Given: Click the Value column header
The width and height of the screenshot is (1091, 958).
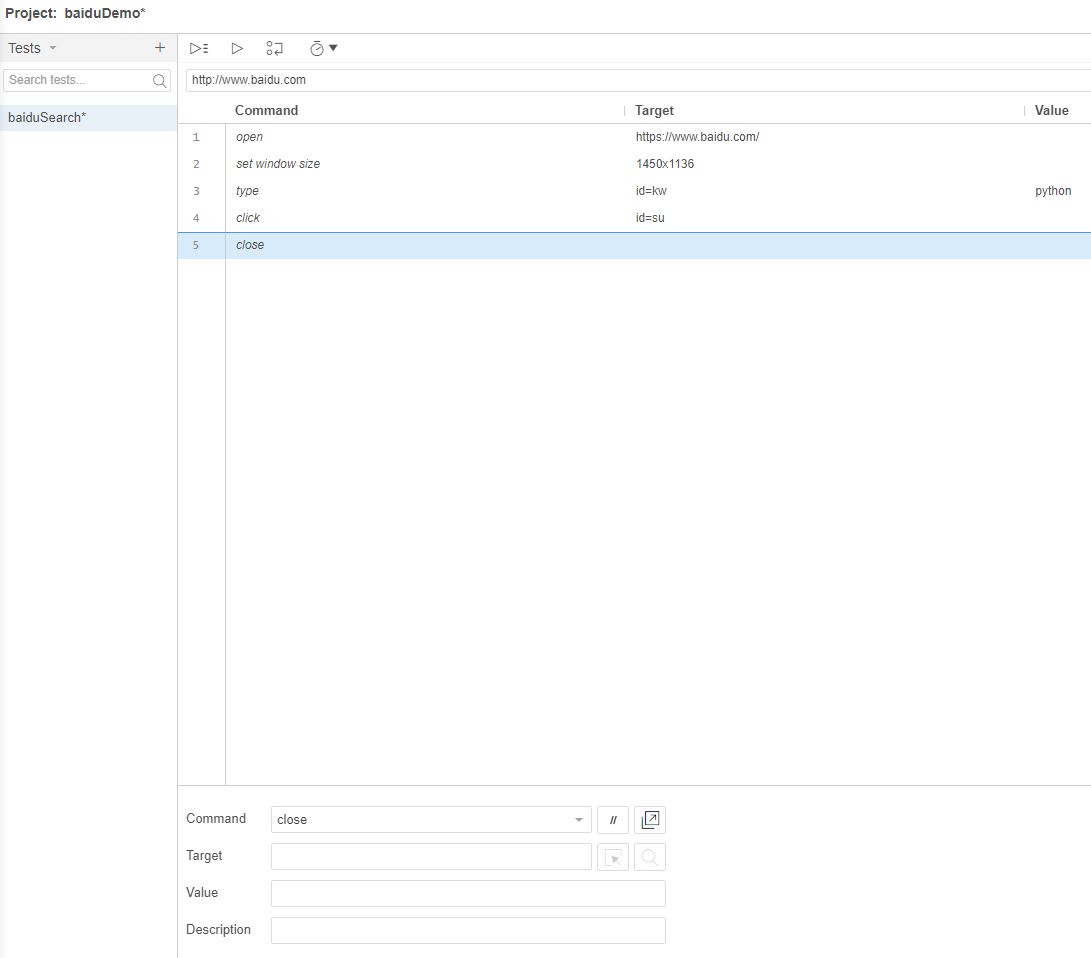Looking at the screenshot, I should coord(1051,111).
